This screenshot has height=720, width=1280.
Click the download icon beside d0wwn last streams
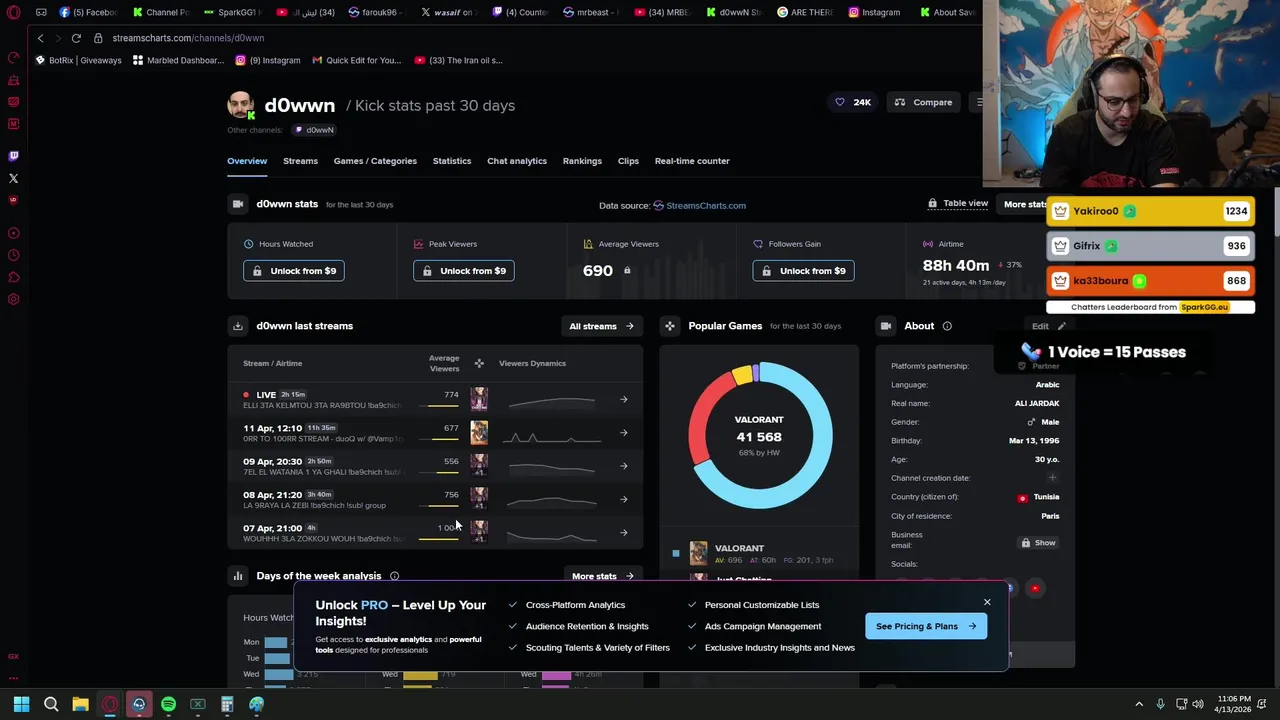coord(238,326)
